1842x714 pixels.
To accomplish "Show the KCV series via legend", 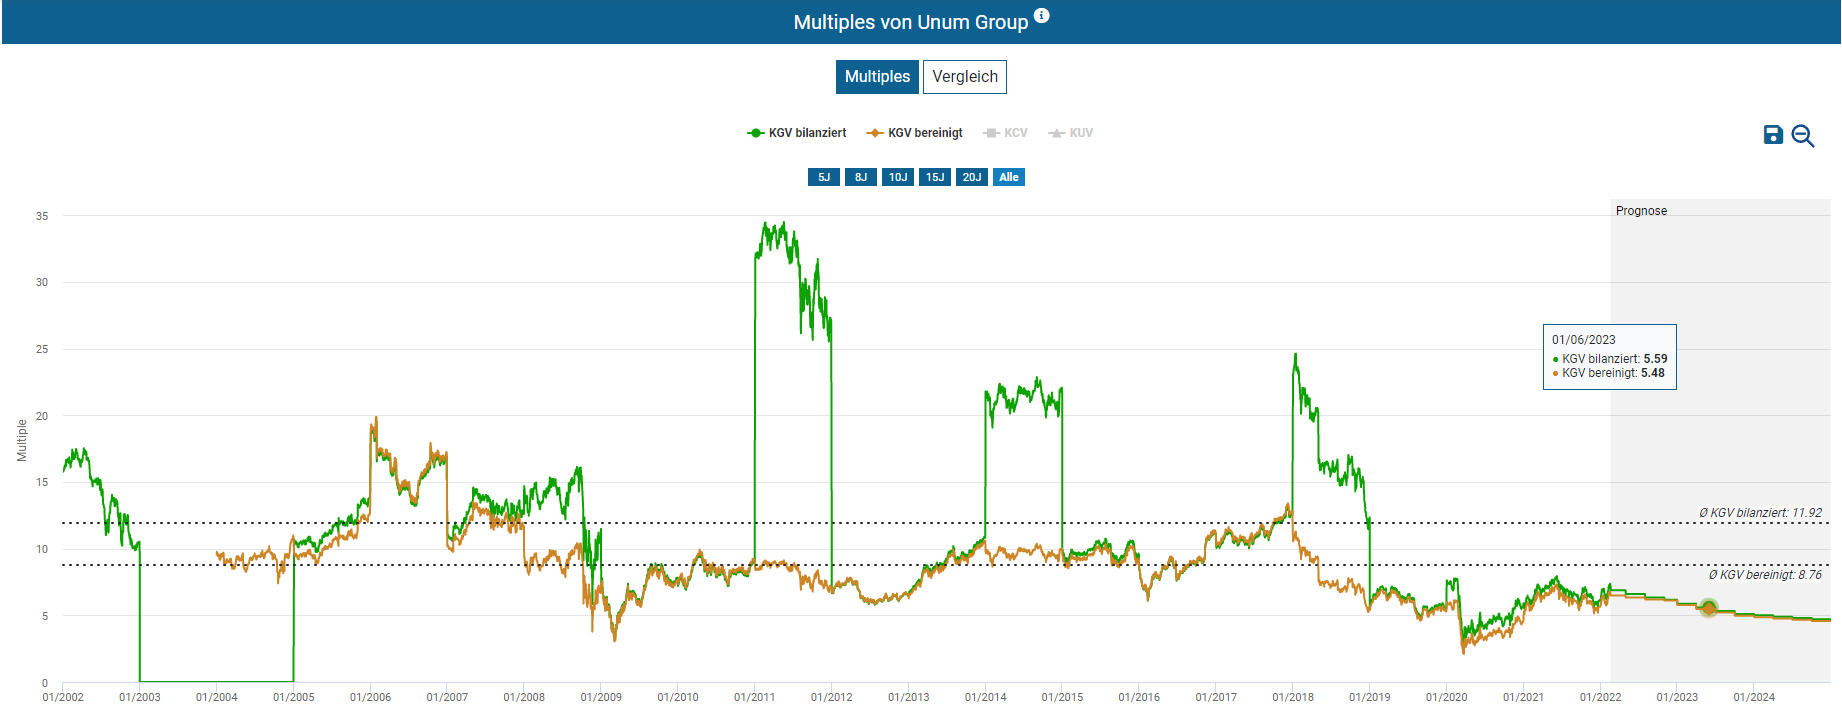I will pyautogui.click(x=1006, y=133).
